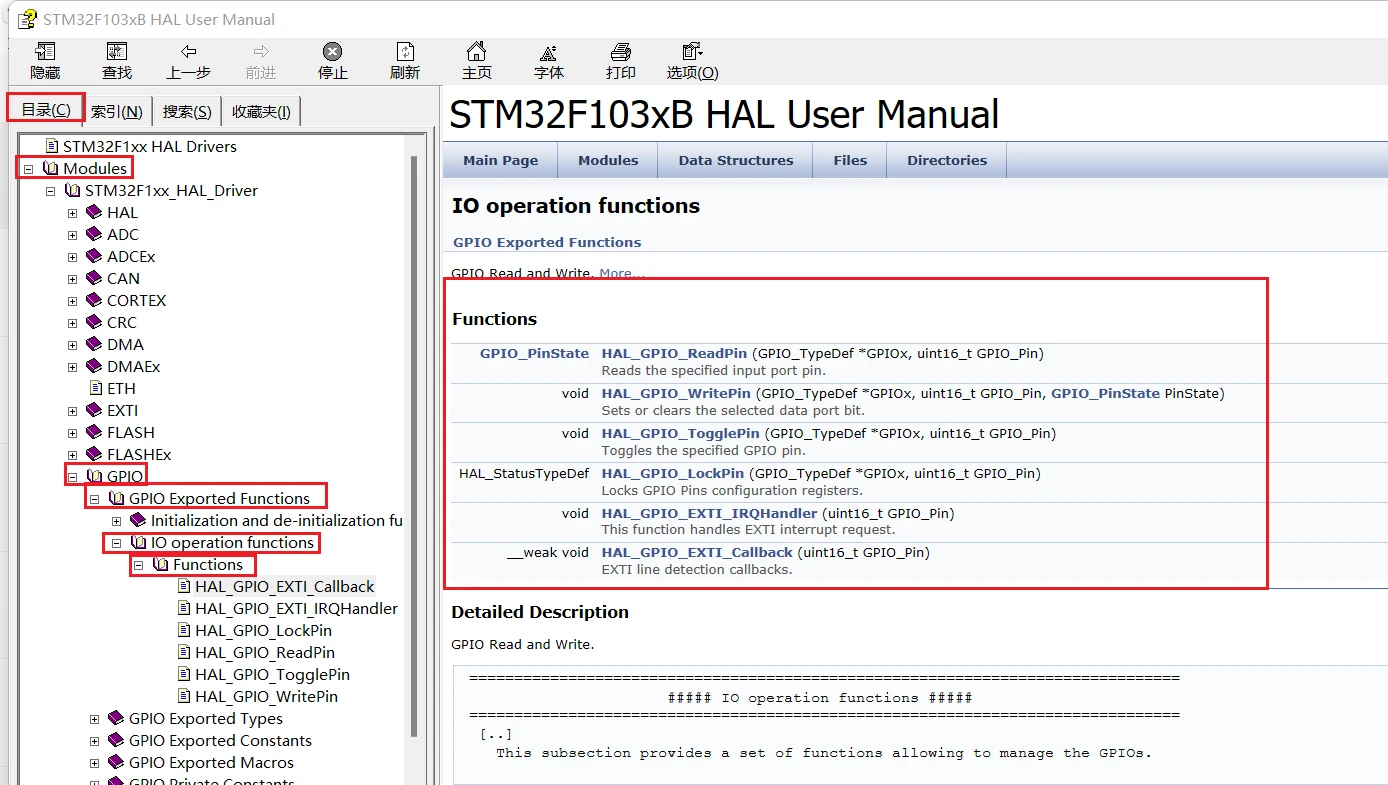Click the book icon beside DMA
The image size is (1388, 785).
click(94, 344)
